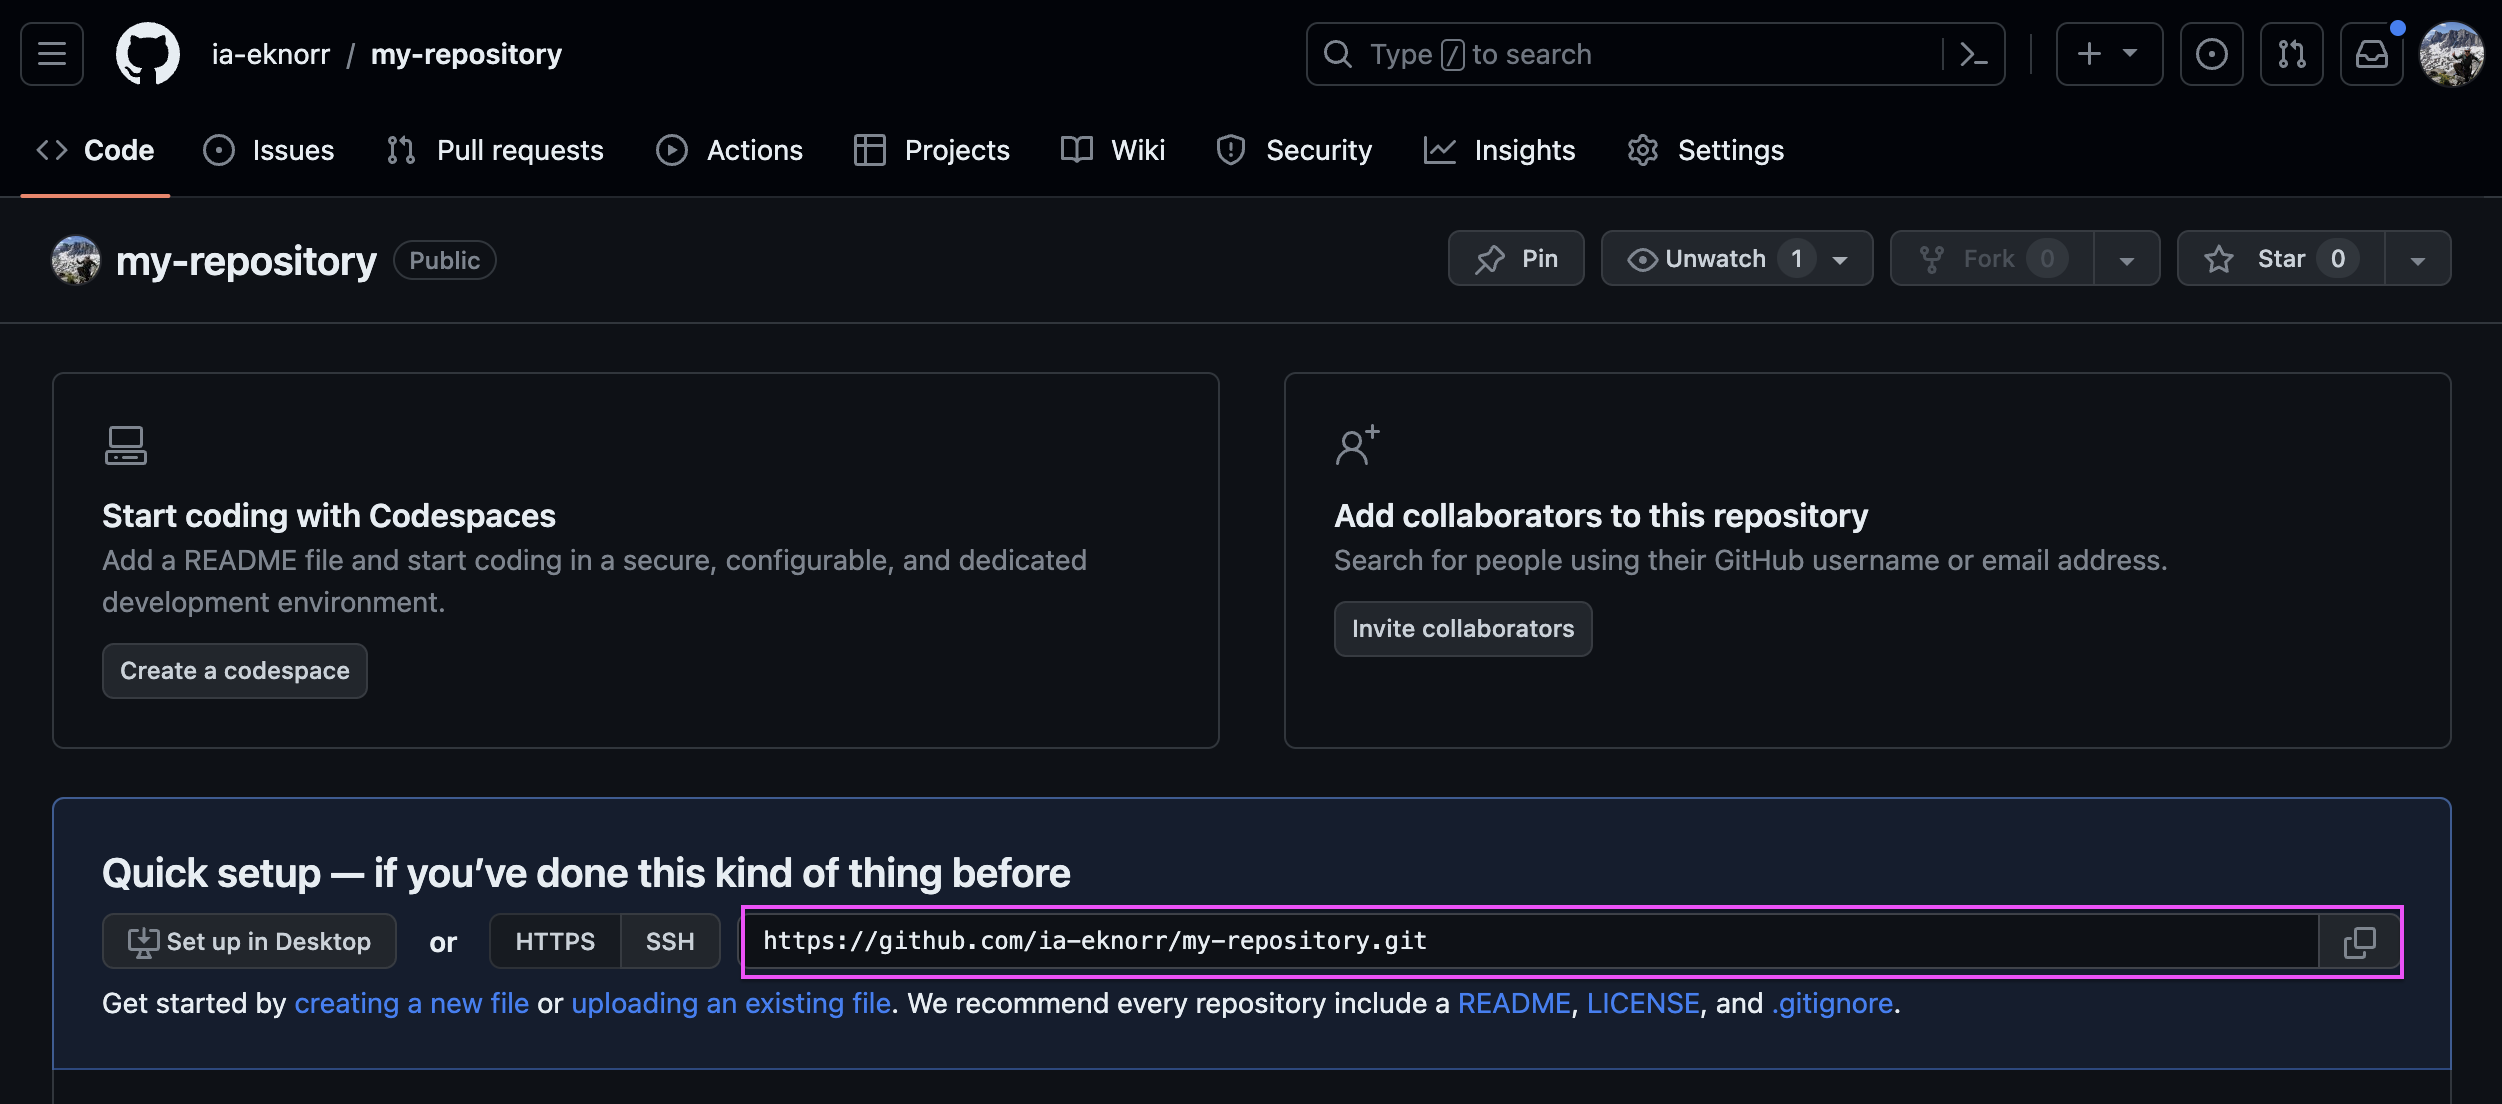This screenshot has width=2502, height=1104.
Task: Click the Star count 0 badge
Action: 2338,259
